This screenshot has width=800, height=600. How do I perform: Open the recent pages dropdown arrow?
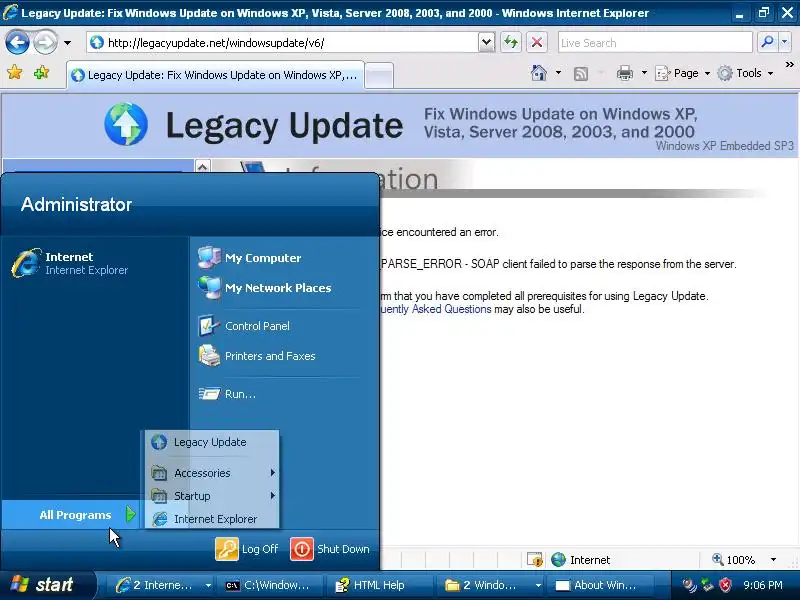[67, 43]
